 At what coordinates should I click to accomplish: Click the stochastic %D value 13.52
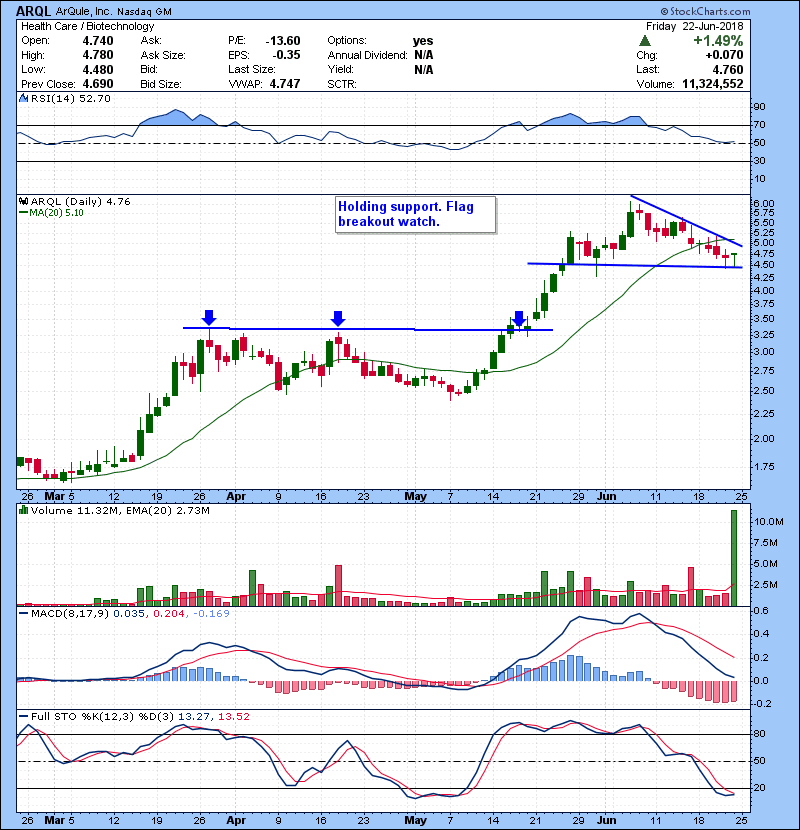click(233, 717)
